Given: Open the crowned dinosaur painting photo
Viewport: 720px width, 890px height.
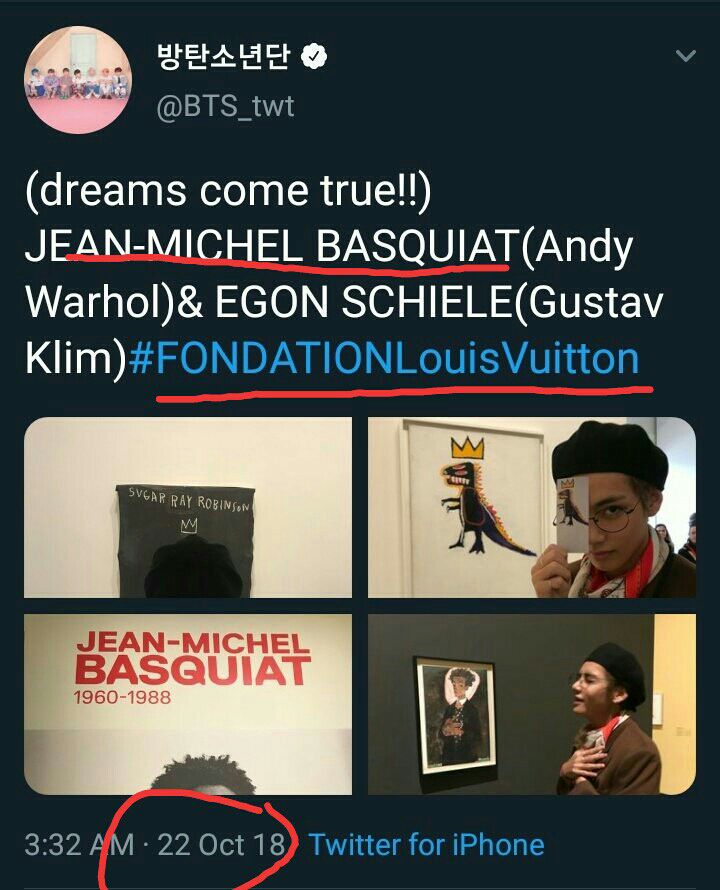Looking at the screenshot, I should tap(532, 507).
